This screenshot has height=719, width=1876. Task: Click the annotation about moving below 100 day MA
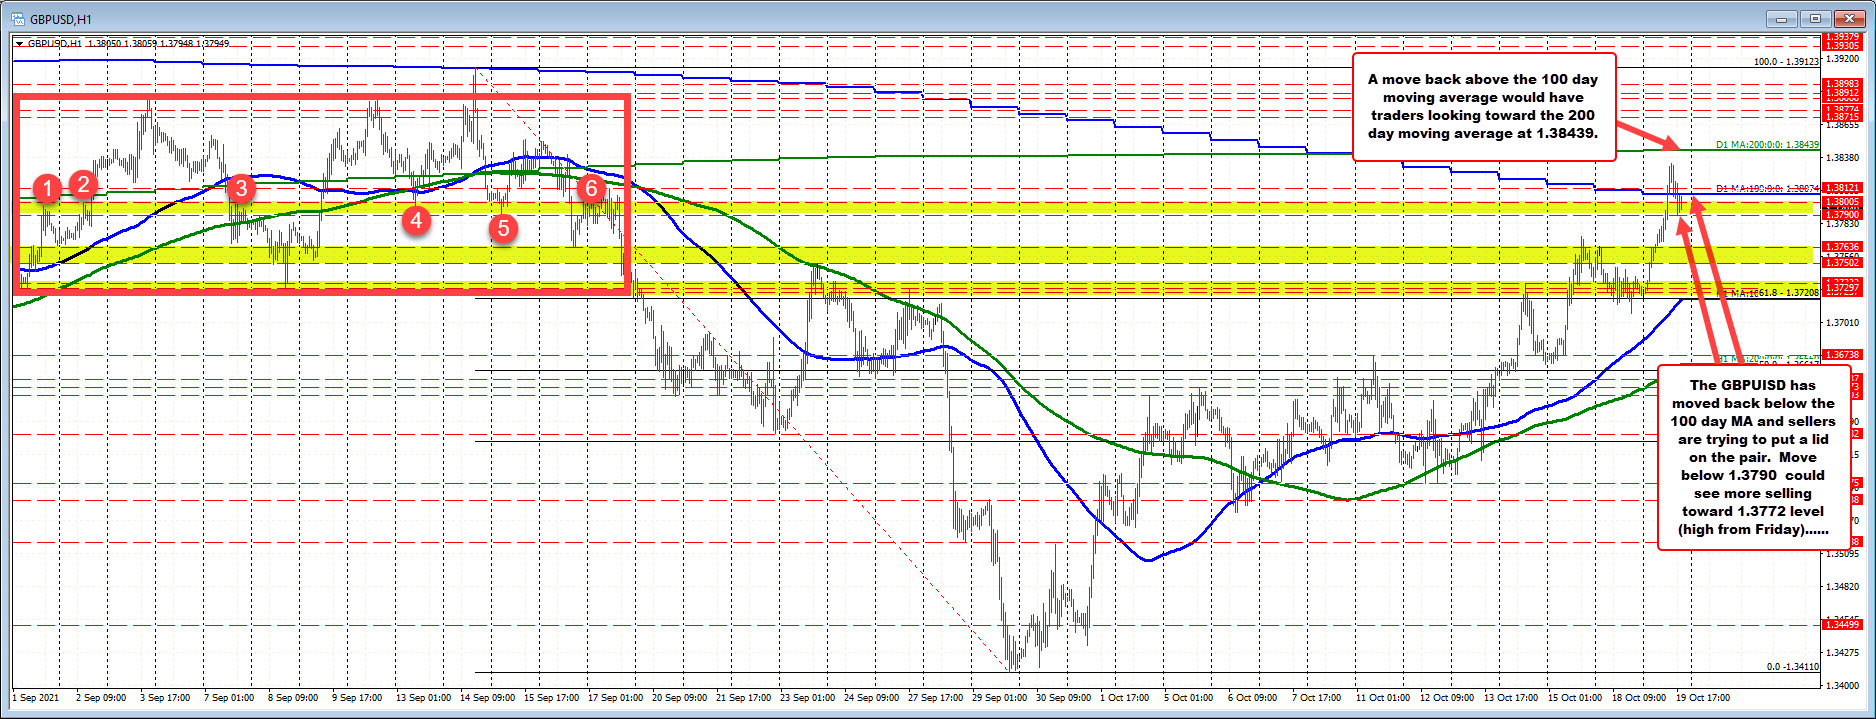click(x=1752, y=457)
